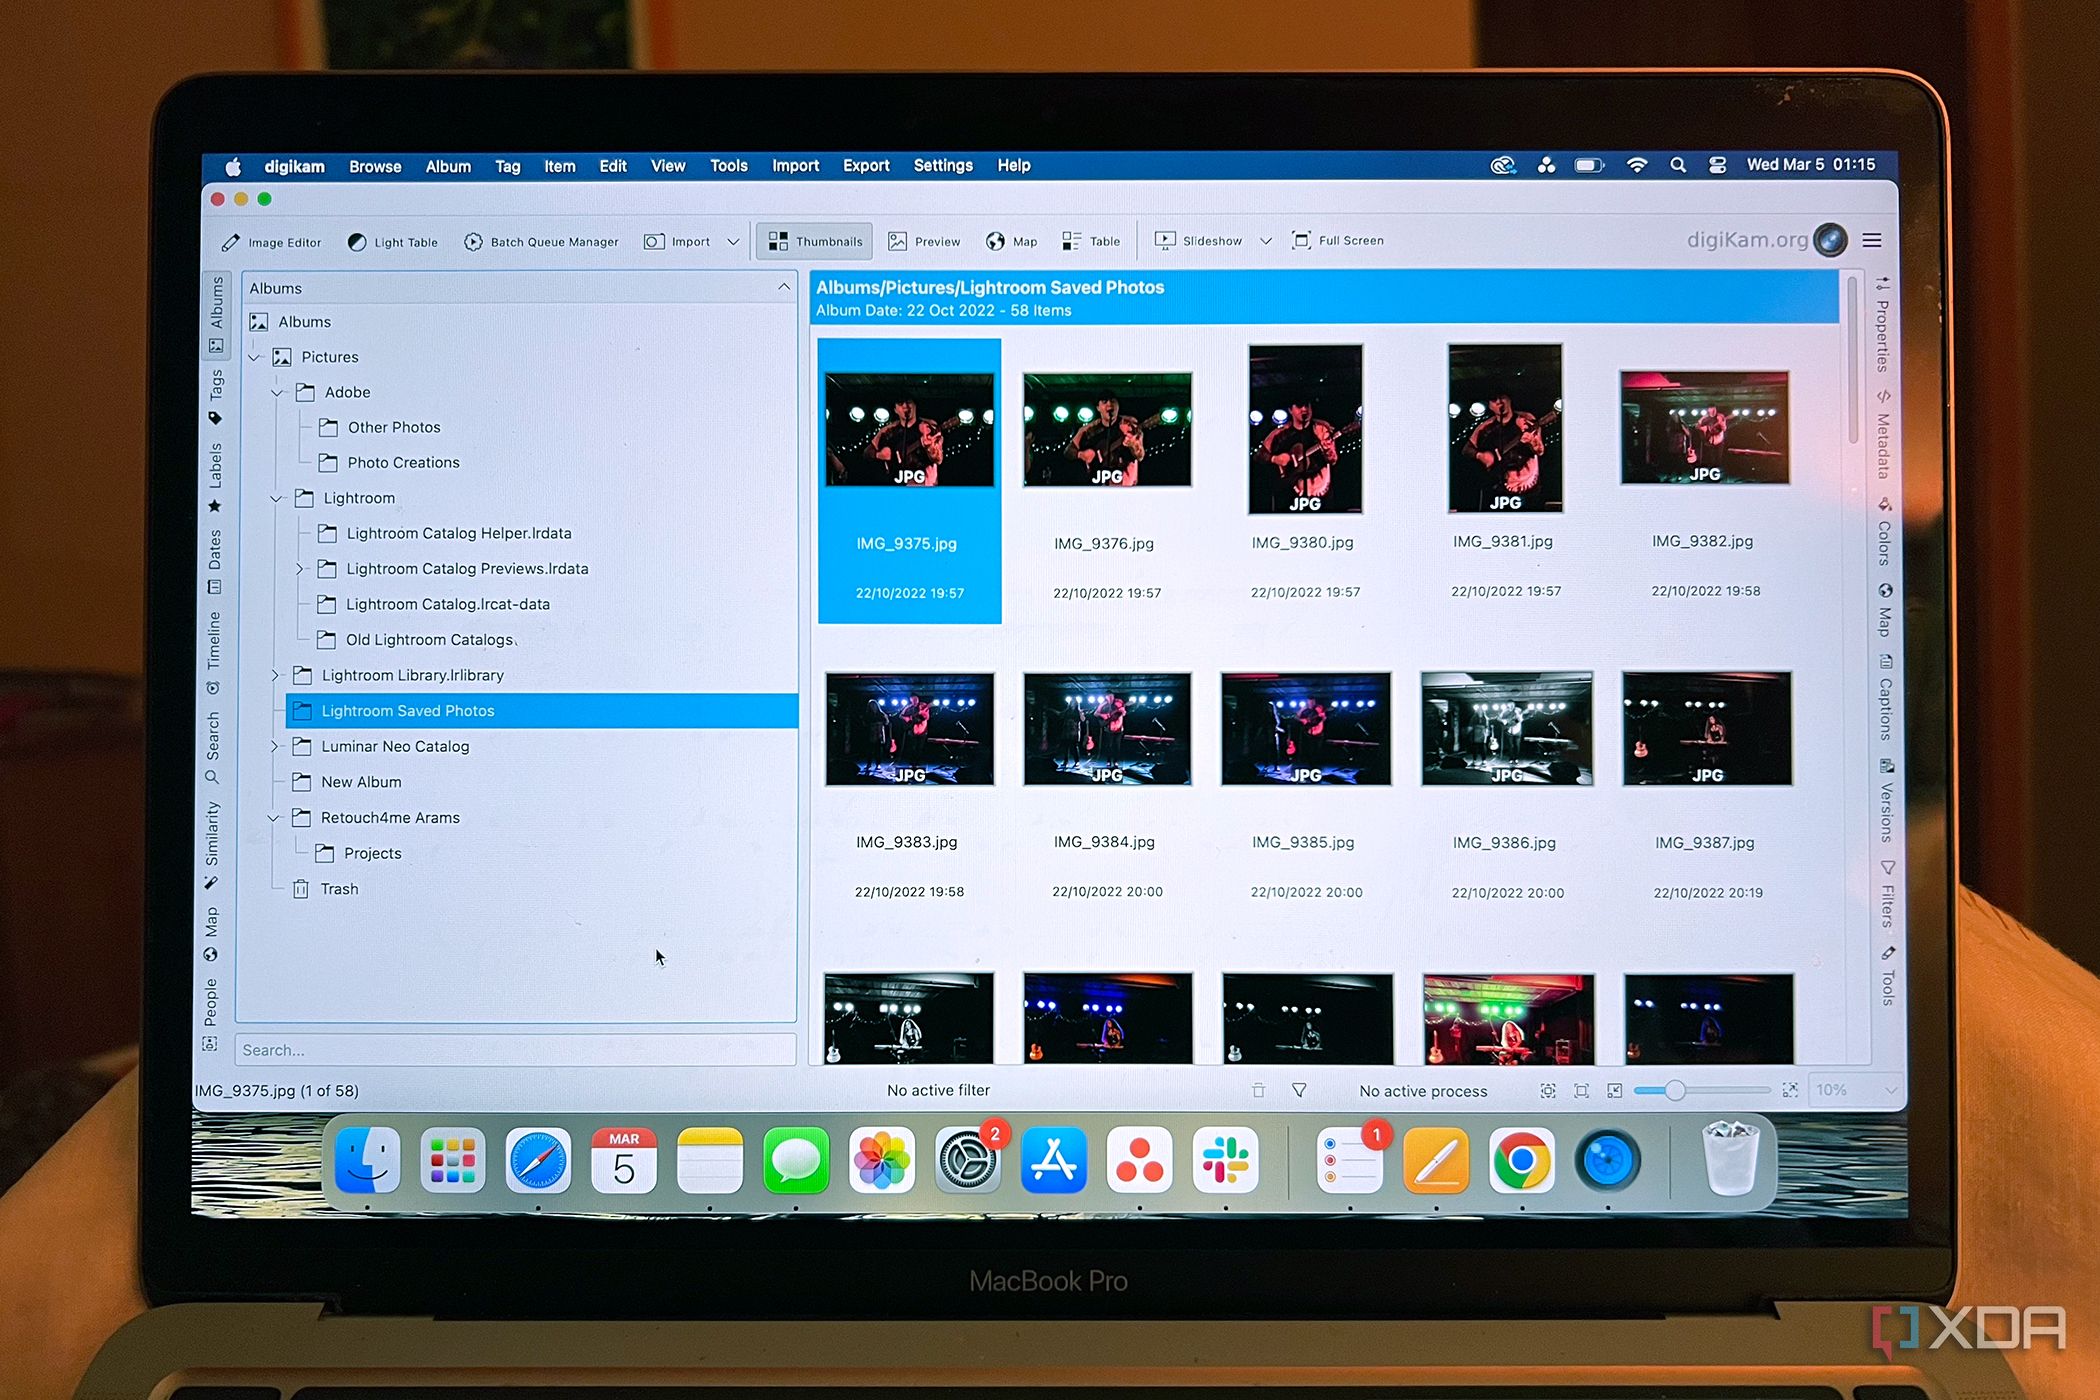Screen dimensions: 2100x1400
Task: Collapse the Retouch4me Arams node
Action: (x=274, y=818)
